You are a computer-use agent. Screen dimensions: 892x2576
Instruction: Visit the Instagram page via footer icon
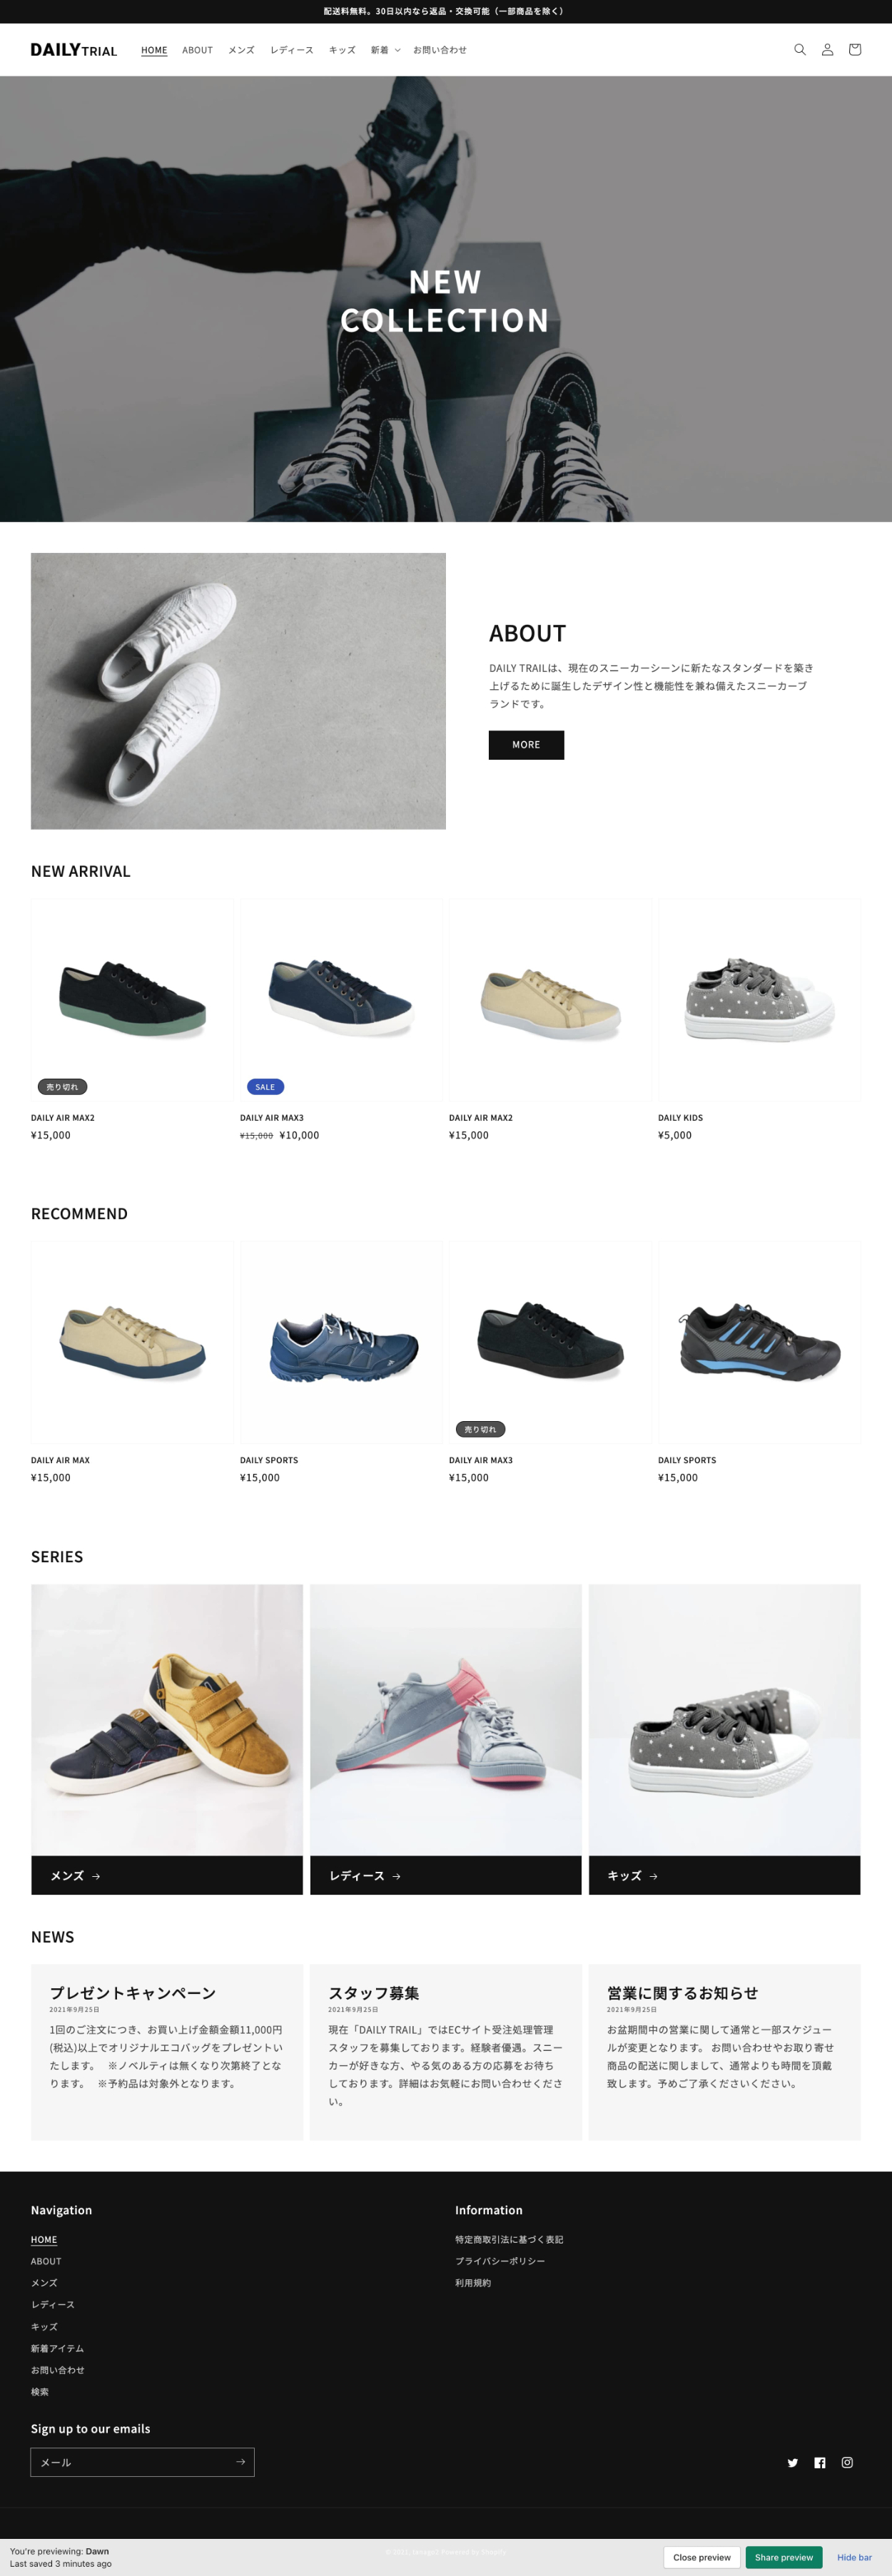click(x=847, y=2462)
